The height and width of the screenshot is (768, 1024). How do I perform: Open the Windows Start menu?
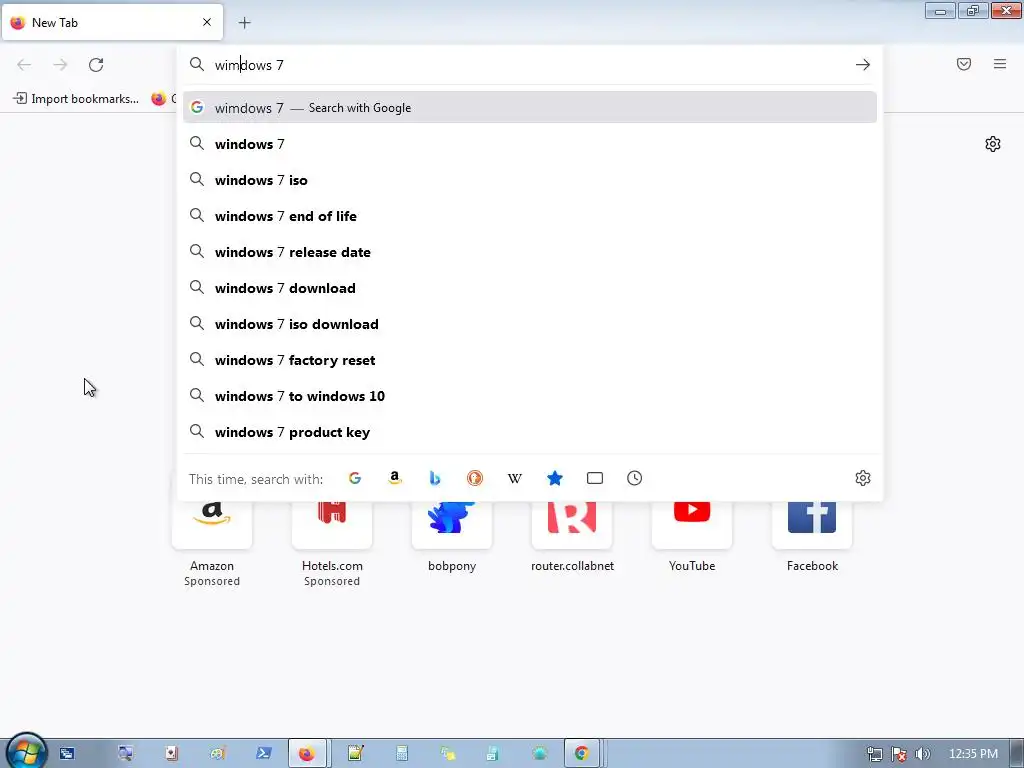click(26, 752)
